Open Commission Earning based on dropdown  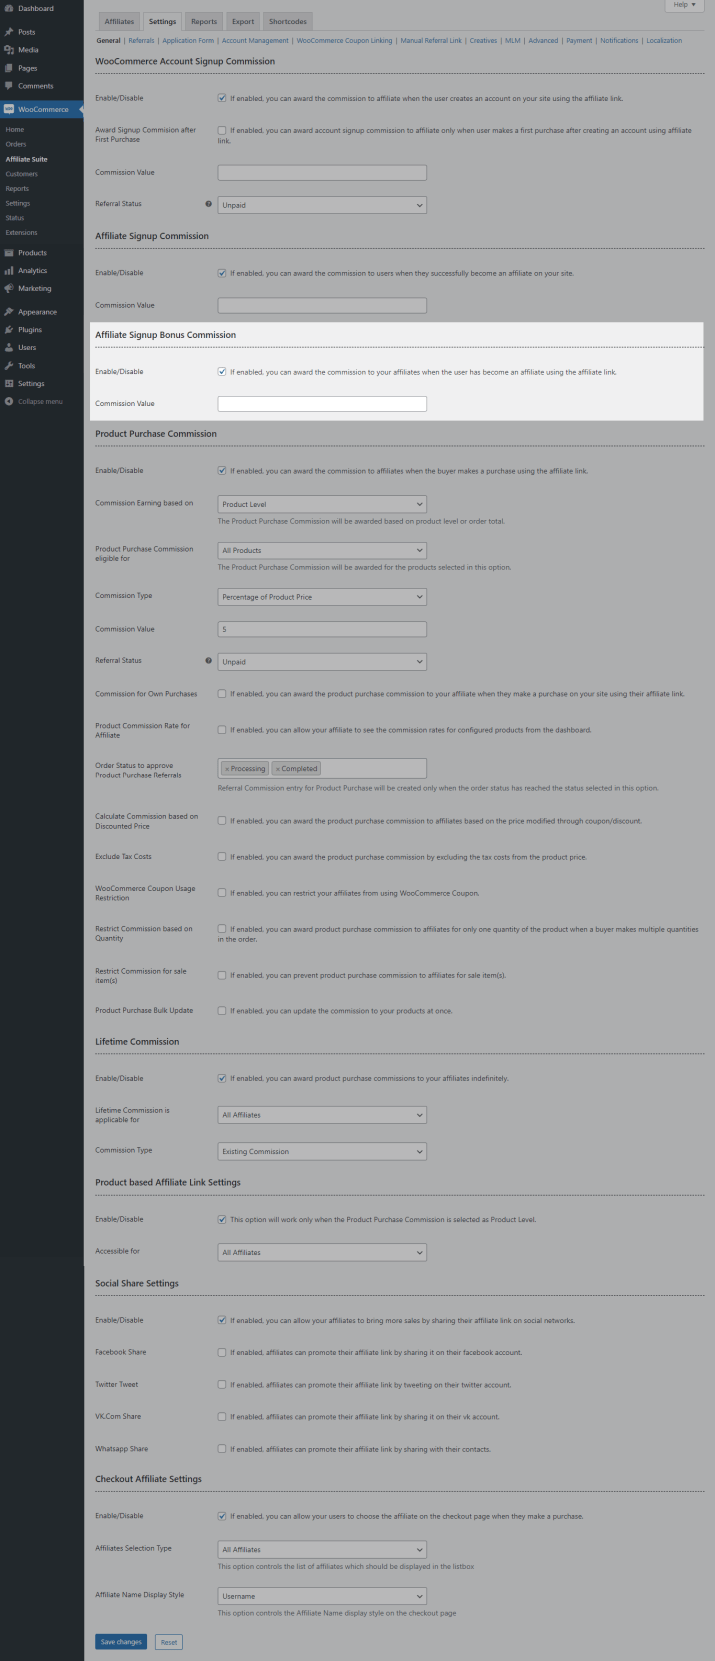tap(322, 505)
